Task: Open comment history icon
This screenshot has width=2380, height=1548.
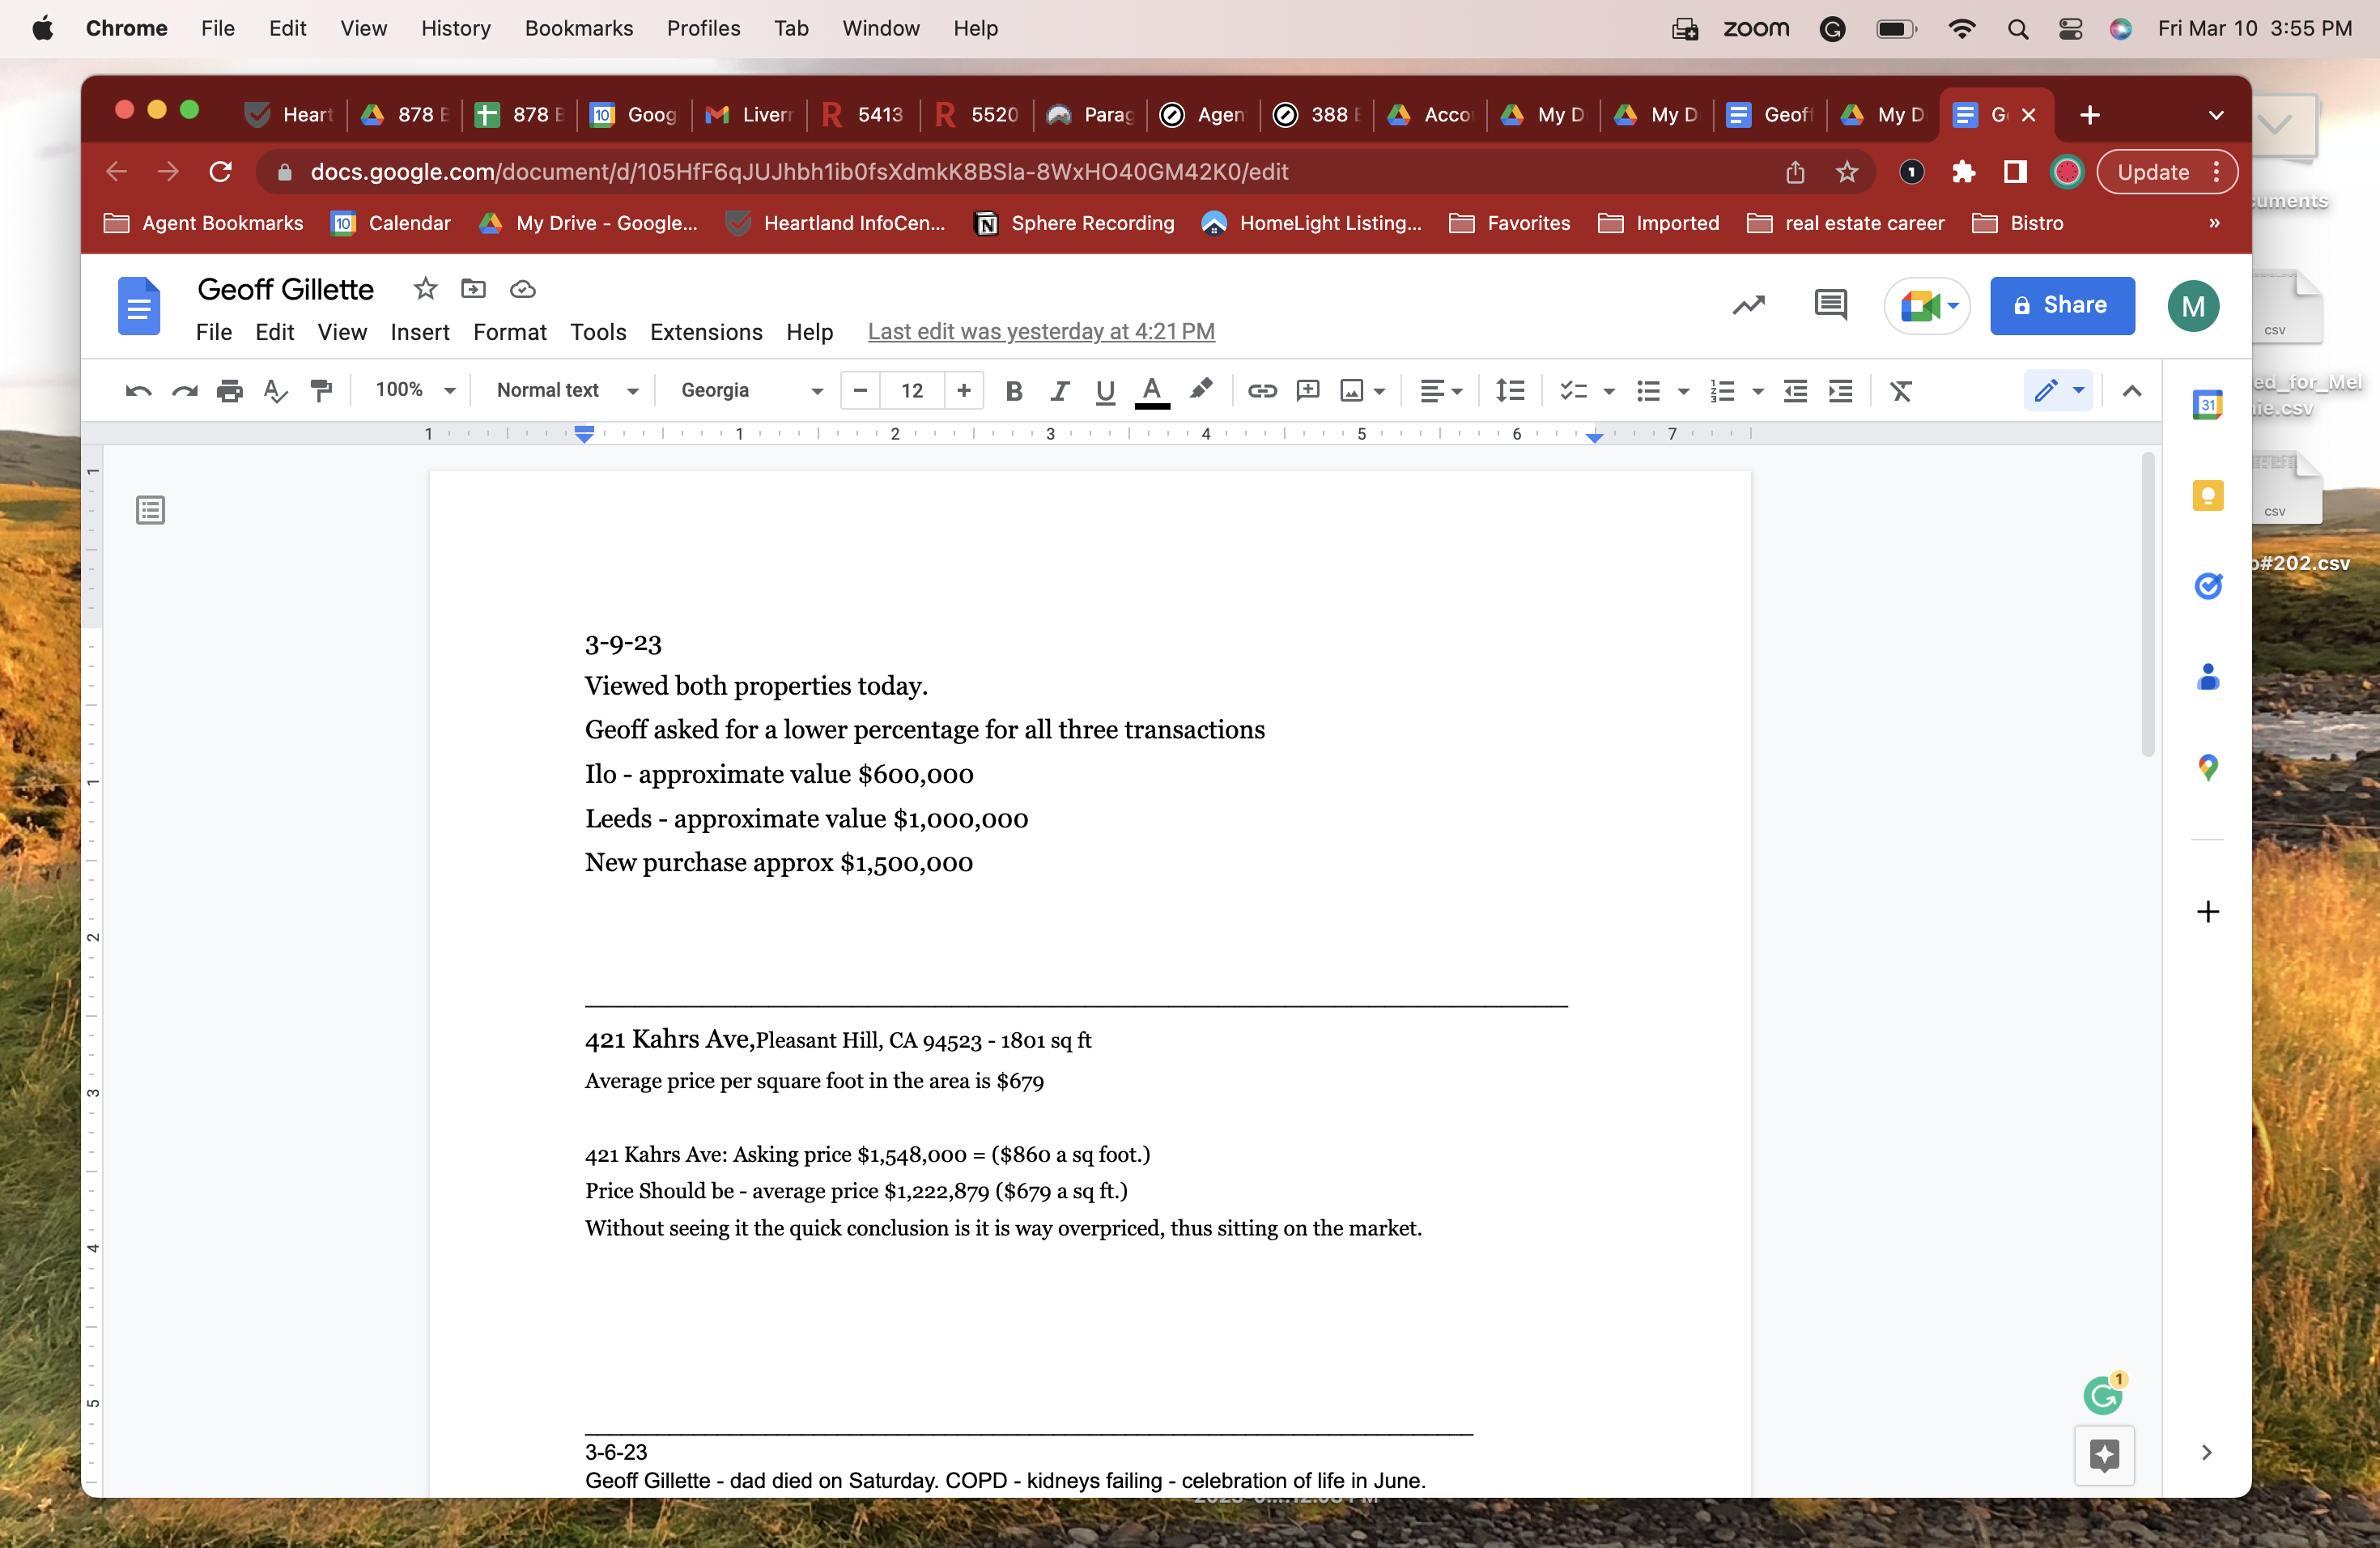Action: (1830, 305)
